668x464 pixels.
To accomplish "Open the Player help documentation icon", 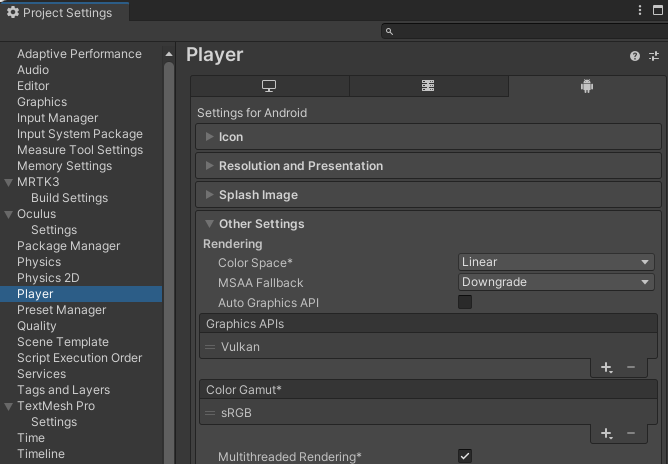I will tap(634, 56).
